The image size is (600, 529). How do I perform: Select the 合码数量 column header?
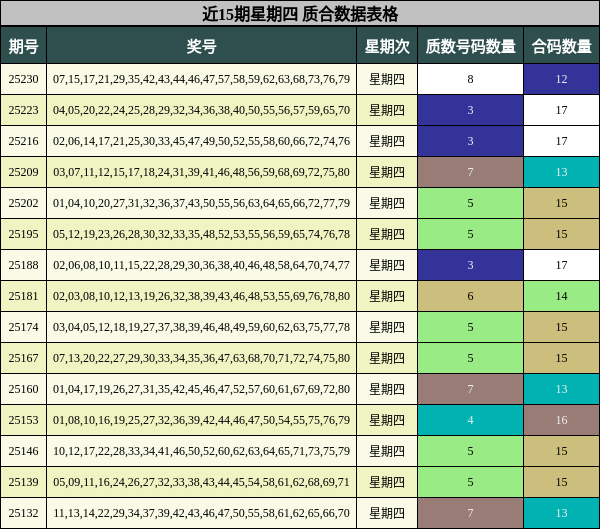[561, 47]
